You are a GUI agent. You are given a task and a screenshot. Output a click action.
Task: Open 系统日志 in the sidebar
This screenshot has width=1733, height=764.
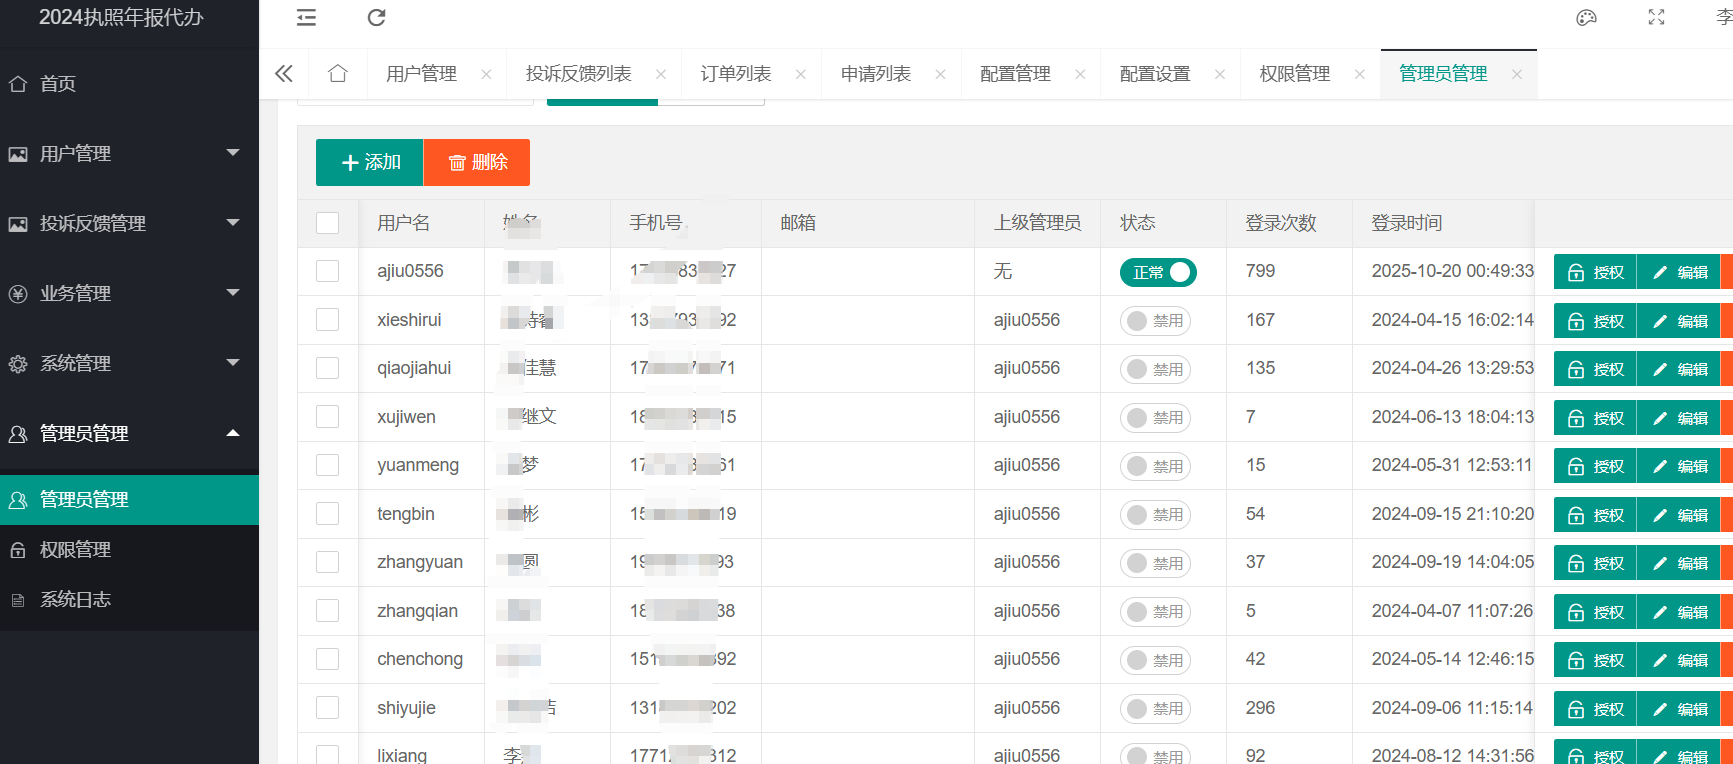point(76,600)
